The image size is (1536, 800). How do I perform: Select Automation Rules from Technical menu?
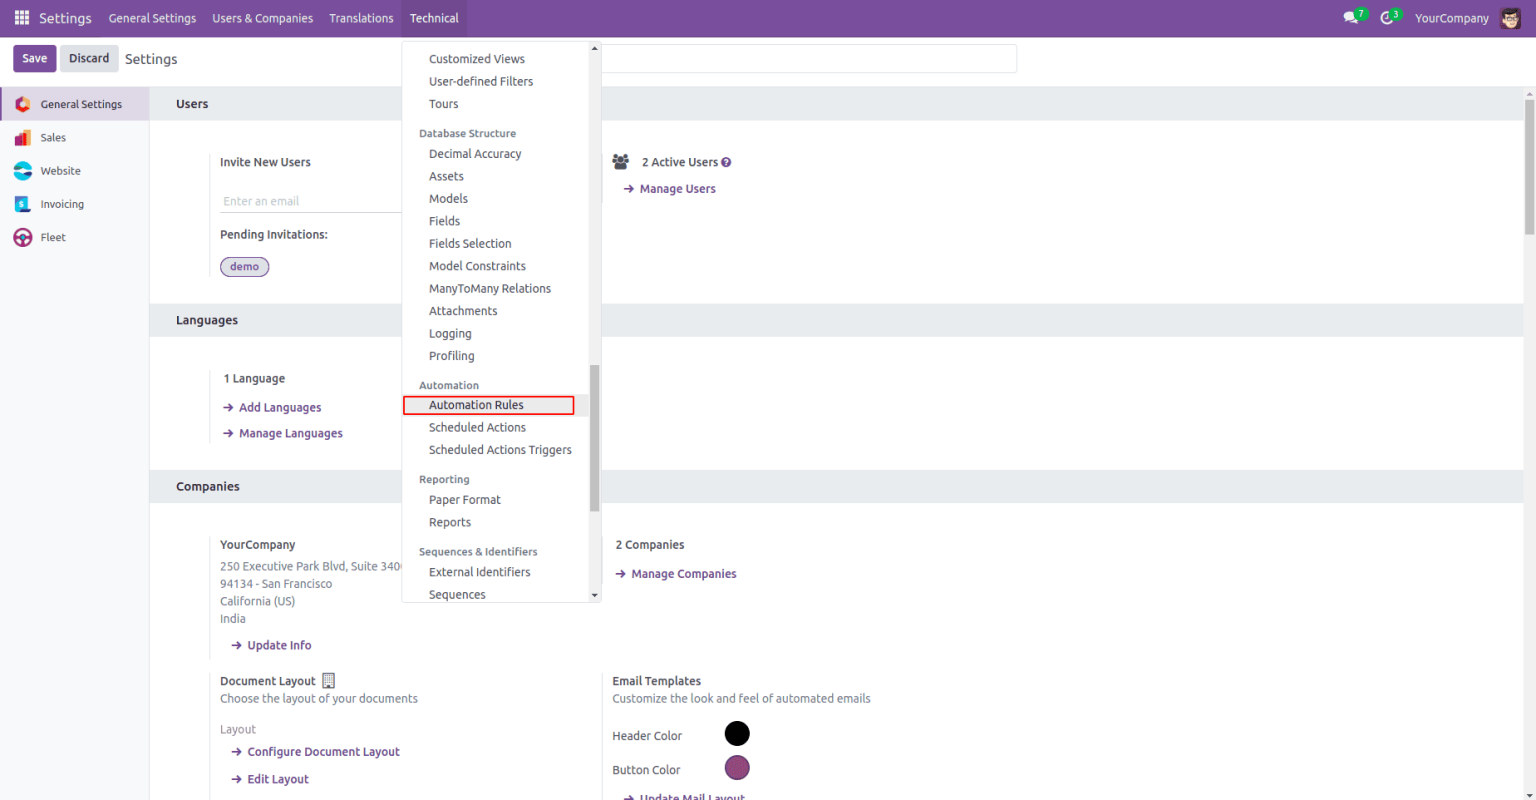(x=475, y=404)
